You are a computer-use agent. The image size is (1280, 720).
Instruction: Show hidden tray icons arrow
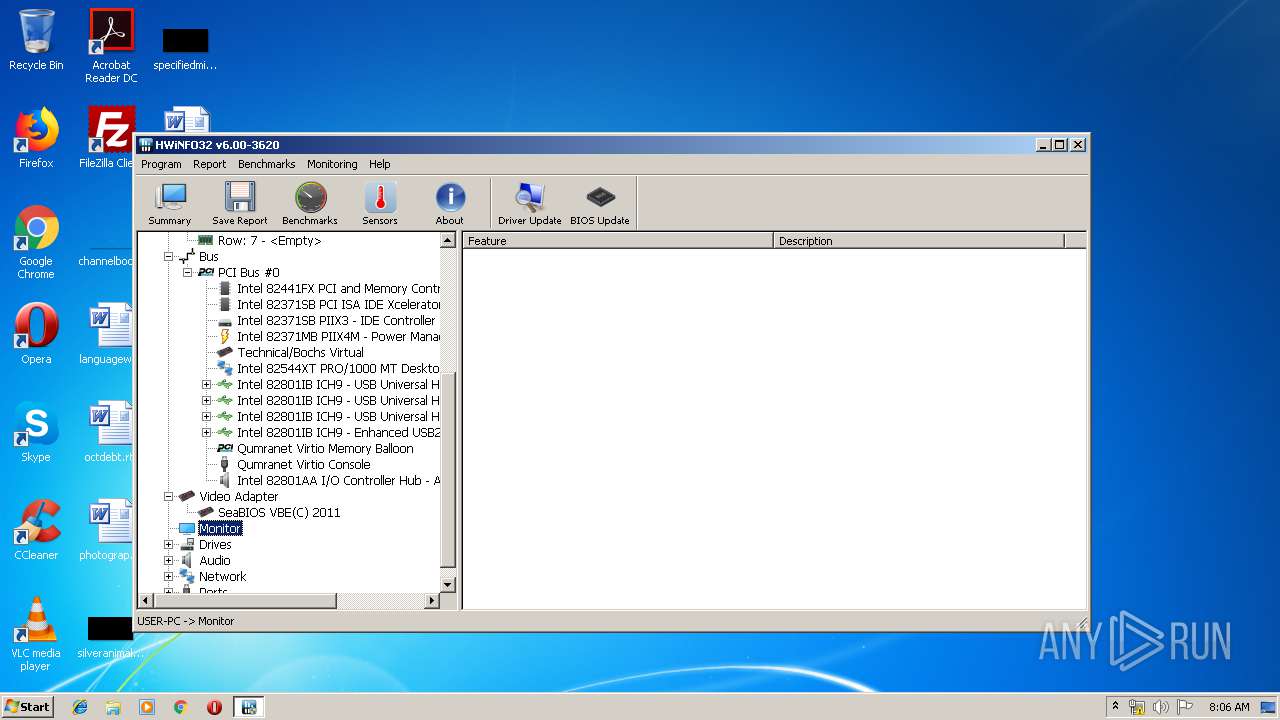coord(1115,707)
